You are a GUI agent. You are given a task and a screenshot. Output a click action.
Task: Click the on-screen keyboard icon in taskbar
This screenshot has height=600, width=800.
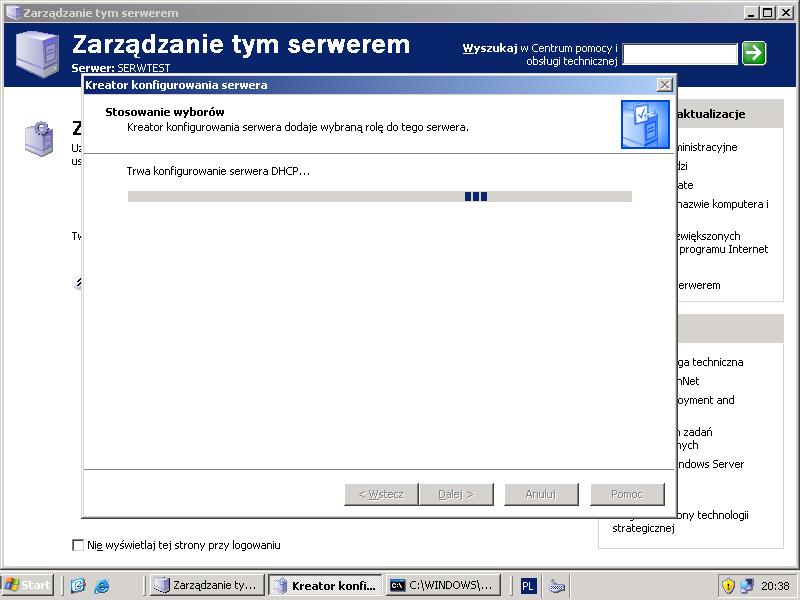tap(557, 586)
